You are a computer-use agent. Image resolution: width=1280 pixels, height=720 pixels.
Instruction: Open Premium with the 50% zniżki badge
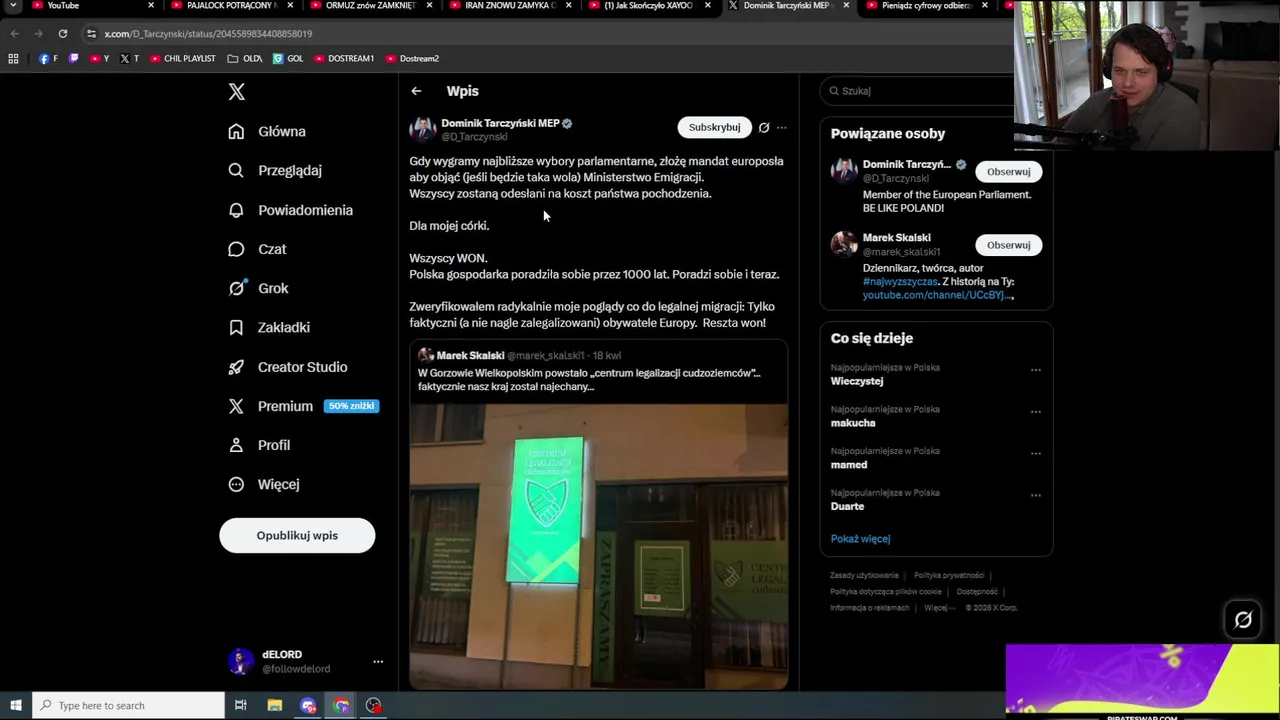(302, 406)
